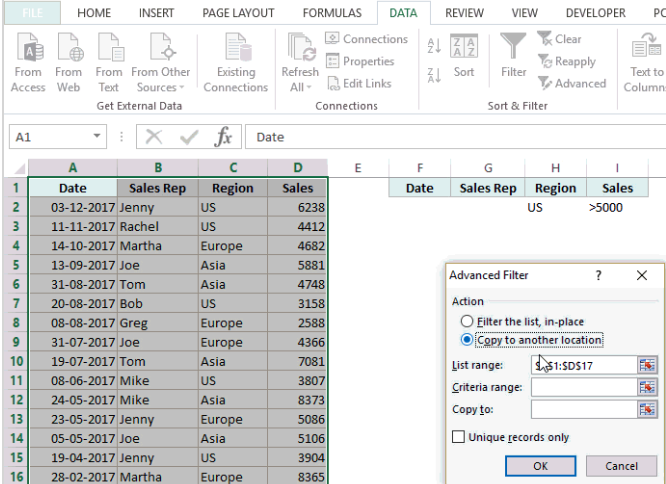Image resolution: width=666 pixels, height=484 pixels.
Task: Open the Sort dialog
Action: (x=464, y=55)
